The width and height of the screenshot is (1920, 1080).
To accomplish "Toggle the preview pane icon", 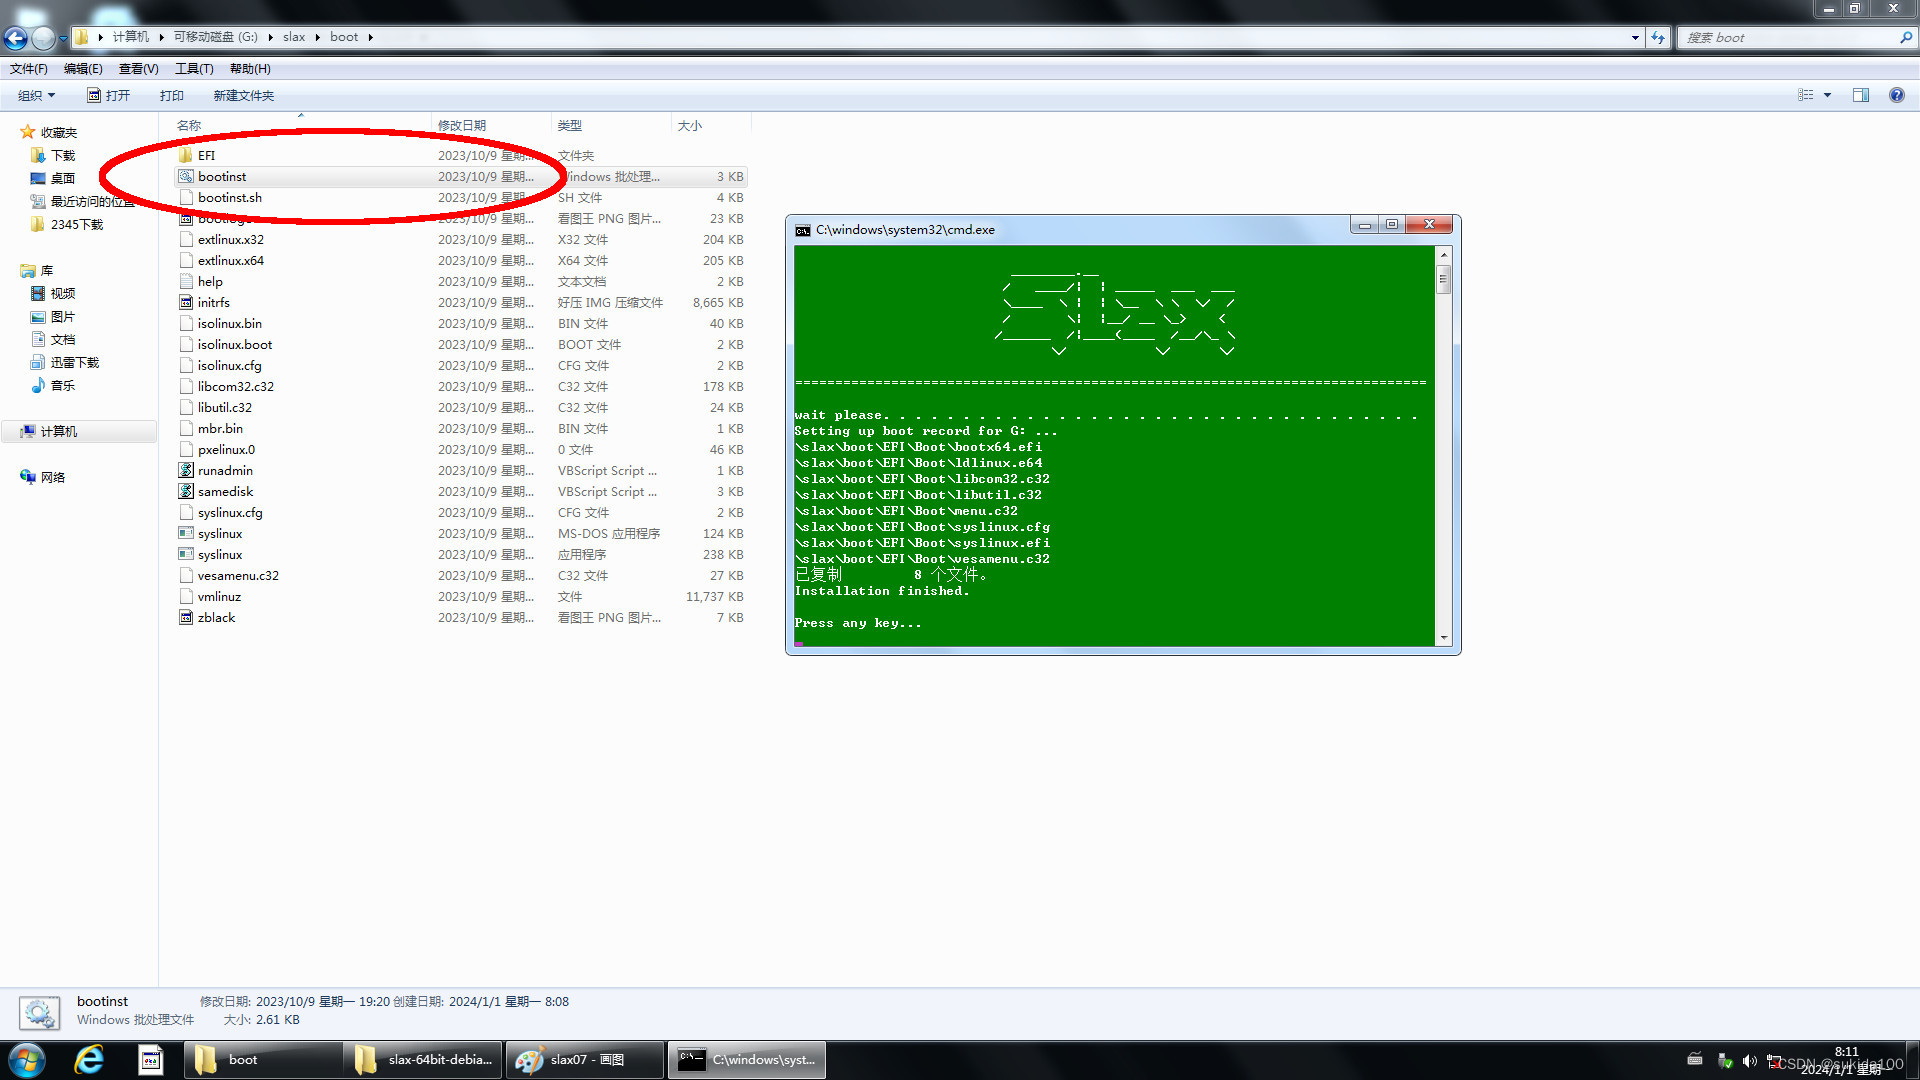I will 1860,95.
